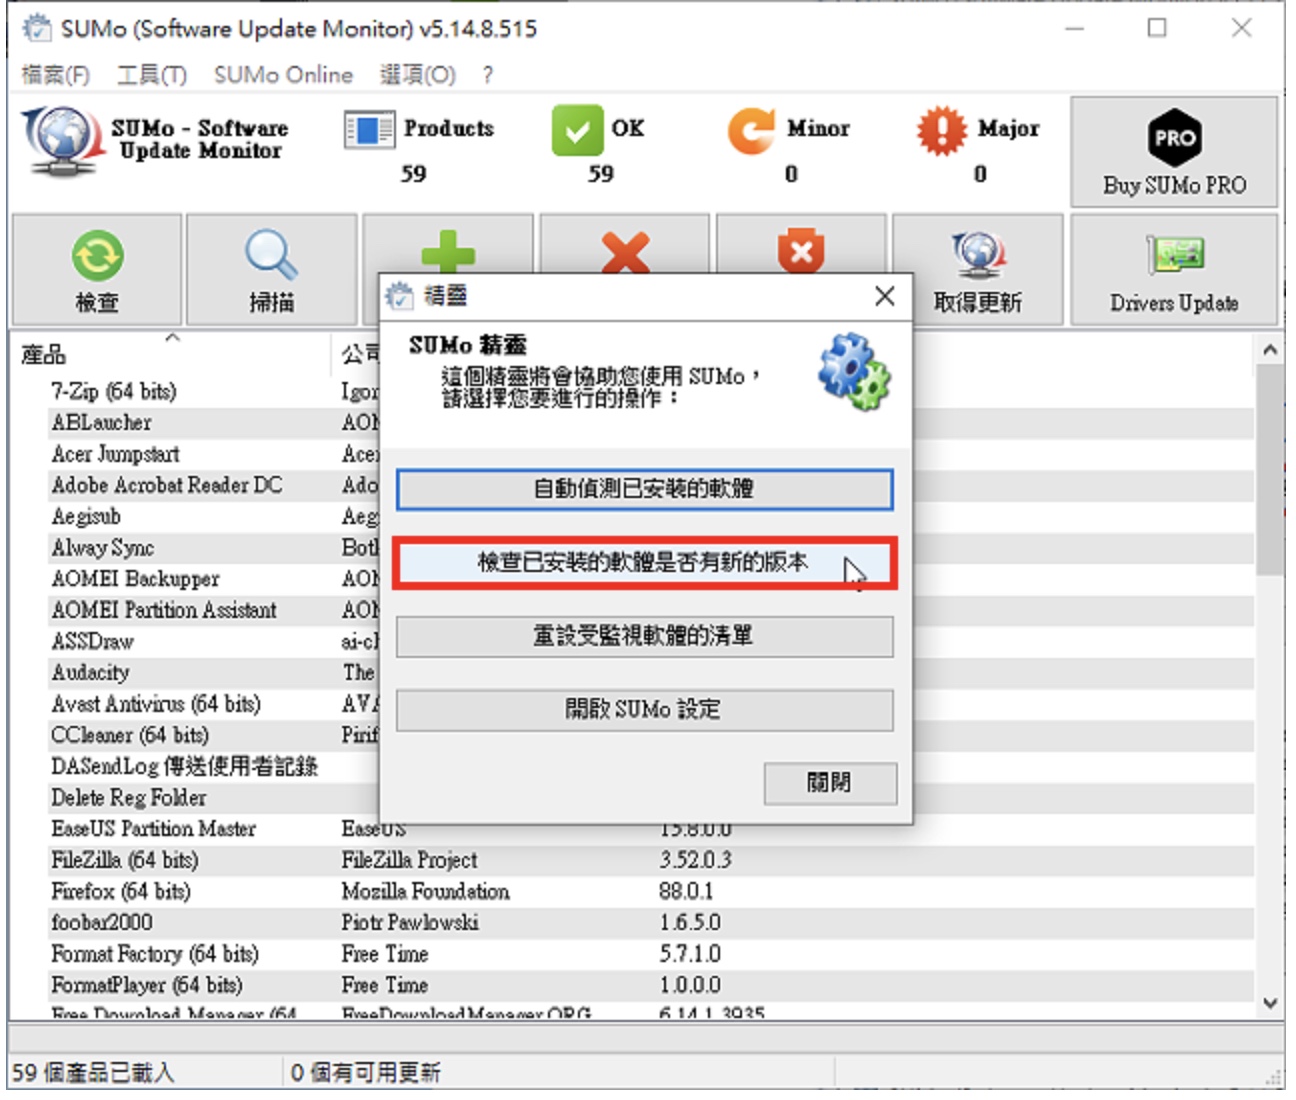Open the SUMo Online menu

coord(283,75)
